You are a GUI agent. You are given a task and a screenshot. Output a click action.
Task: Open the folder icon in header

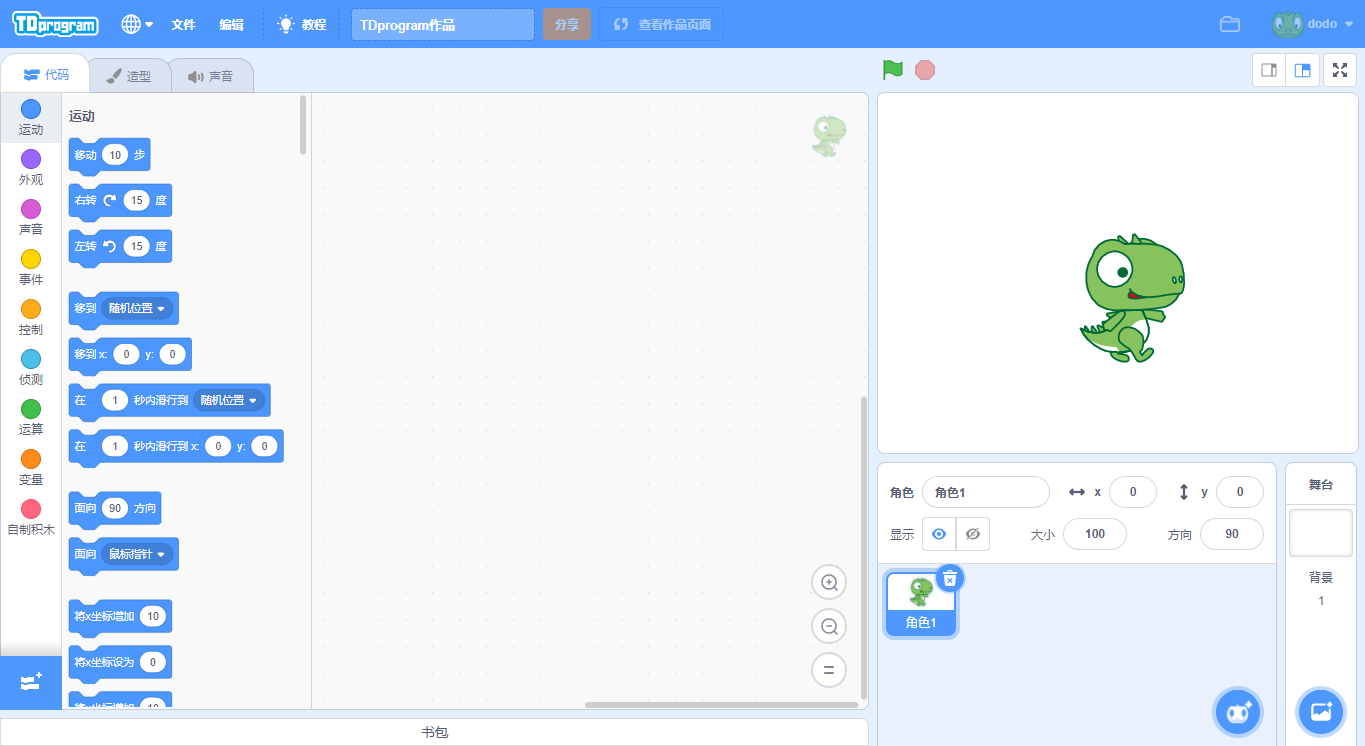coord(1230,24)
